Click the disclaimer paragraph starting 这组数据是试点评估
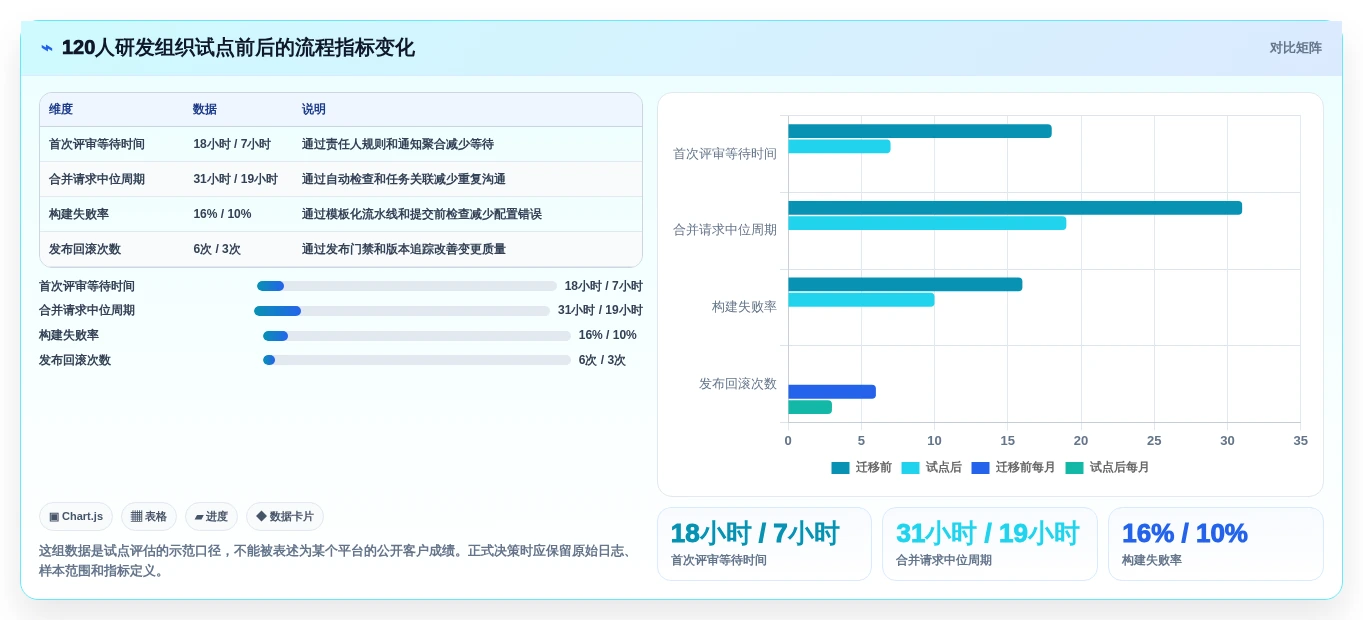1363x620 pixels. (x=338, y=561)
